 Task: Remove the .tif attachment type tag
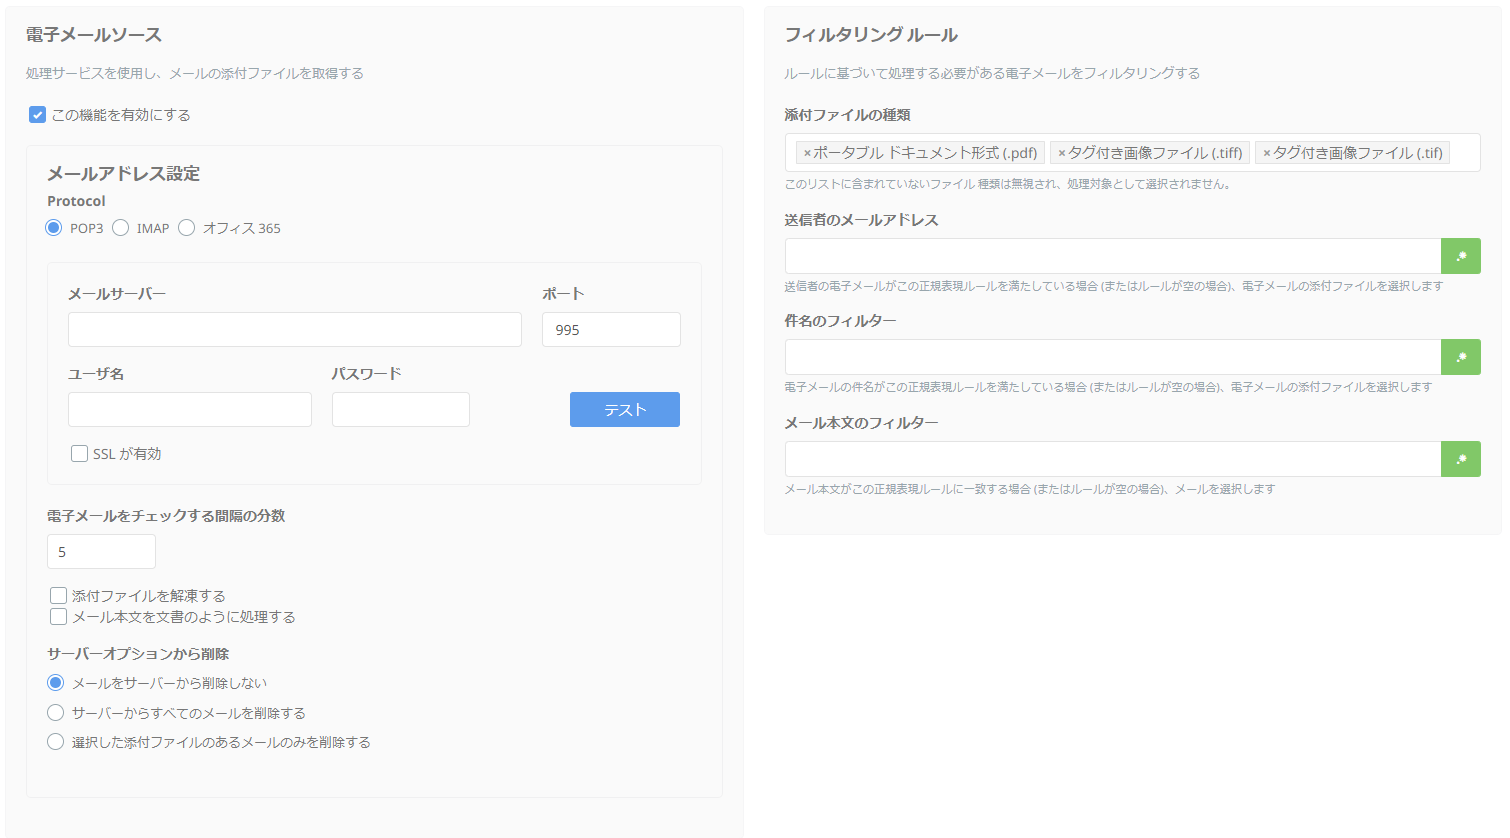[x=1267, y=153]
